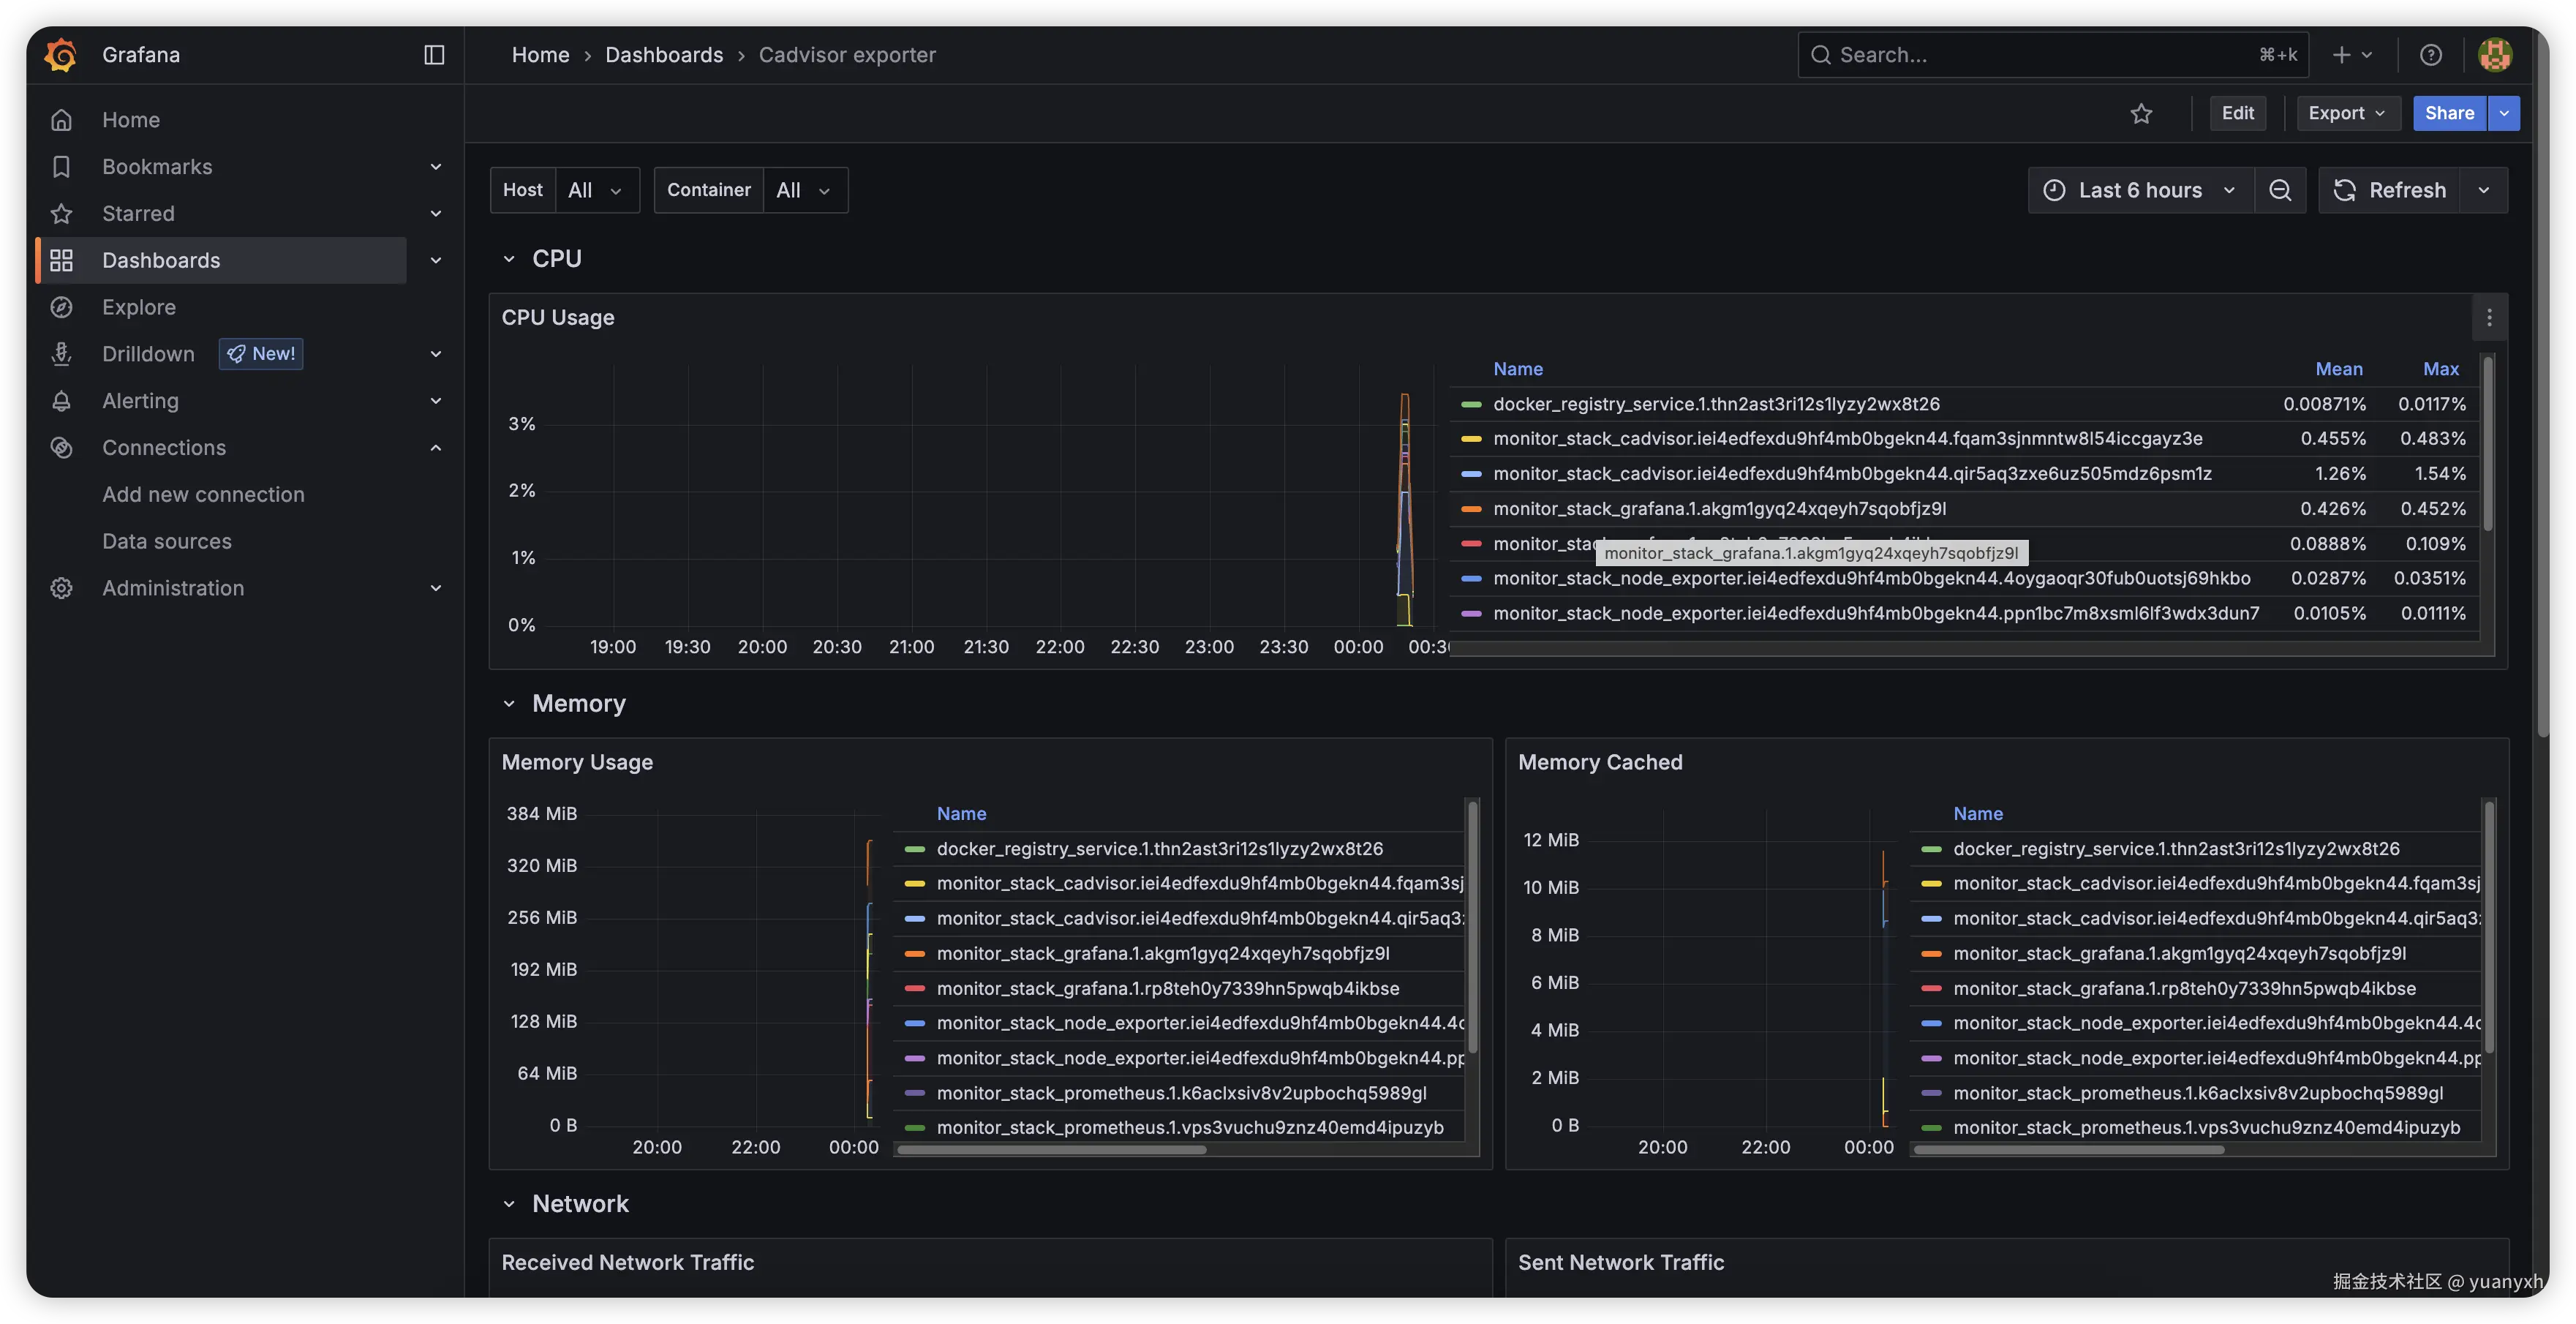
Task: Navigate to Dashboards via breadcrumb
Action: point(664,54)
